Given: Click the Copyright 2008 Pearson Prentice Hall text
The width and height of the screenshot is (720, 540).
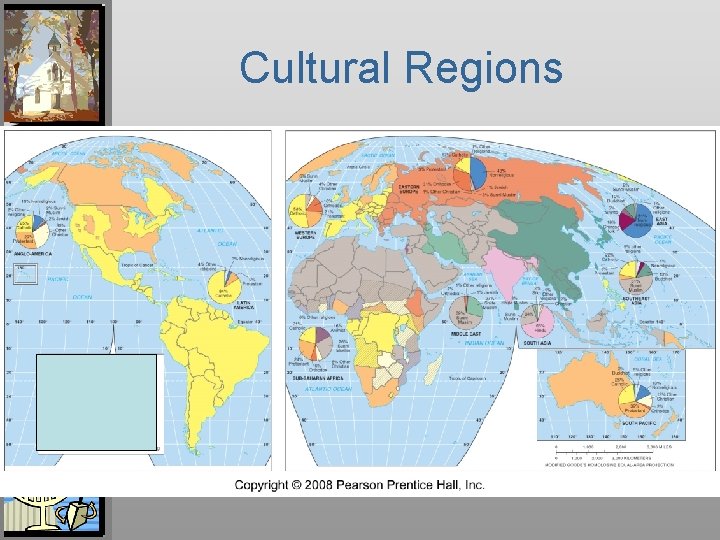Looking at the screenshot, I should pyautogui.click(x=360, y=484).
